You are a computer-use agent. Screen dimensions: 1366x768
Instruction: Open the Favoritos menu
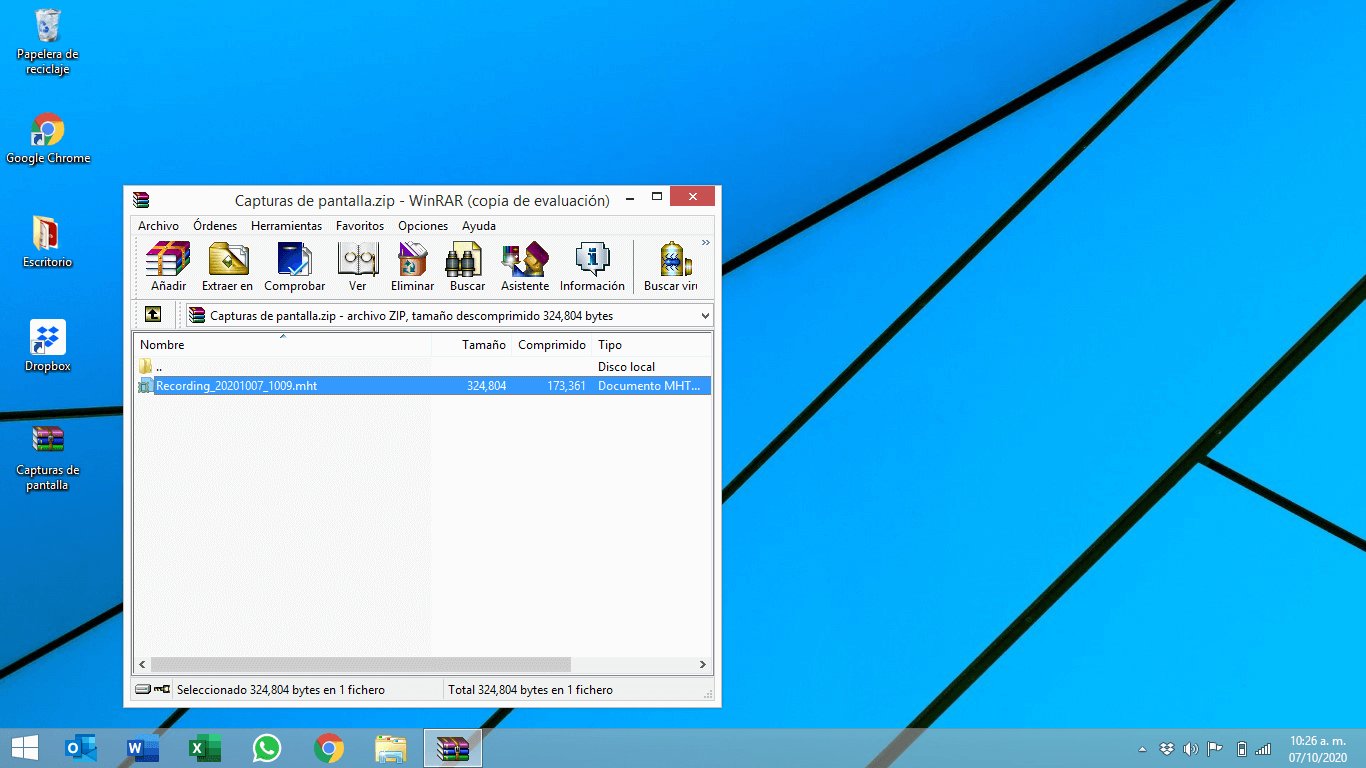(360, 226)
